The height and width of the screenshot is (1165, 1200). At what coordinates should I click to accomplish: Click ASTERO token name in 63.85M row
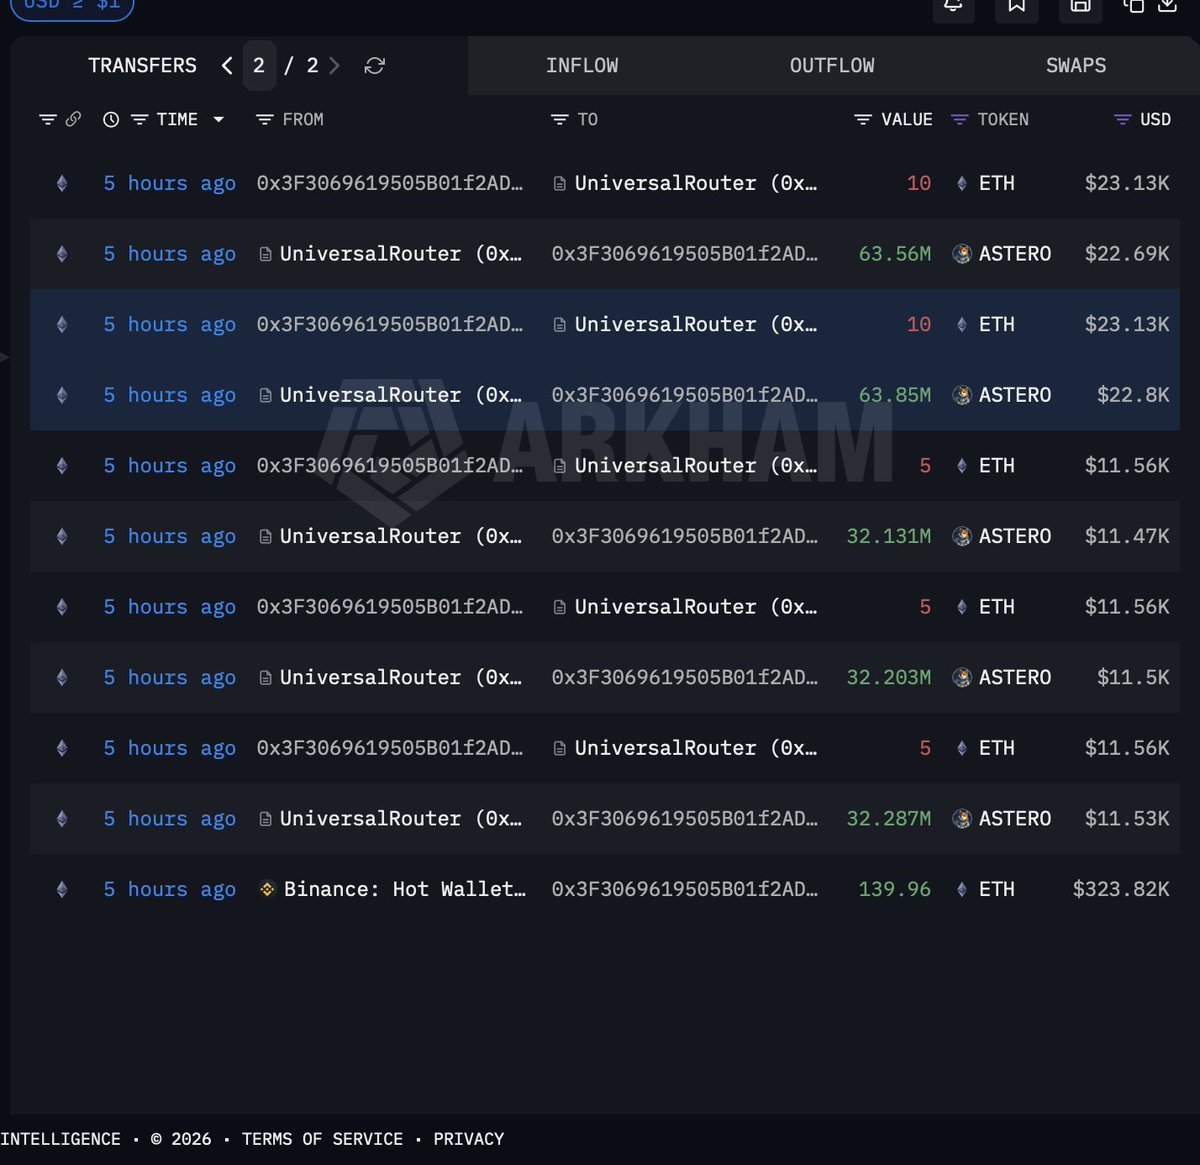pyautogui.click(x=1015, y=395)
